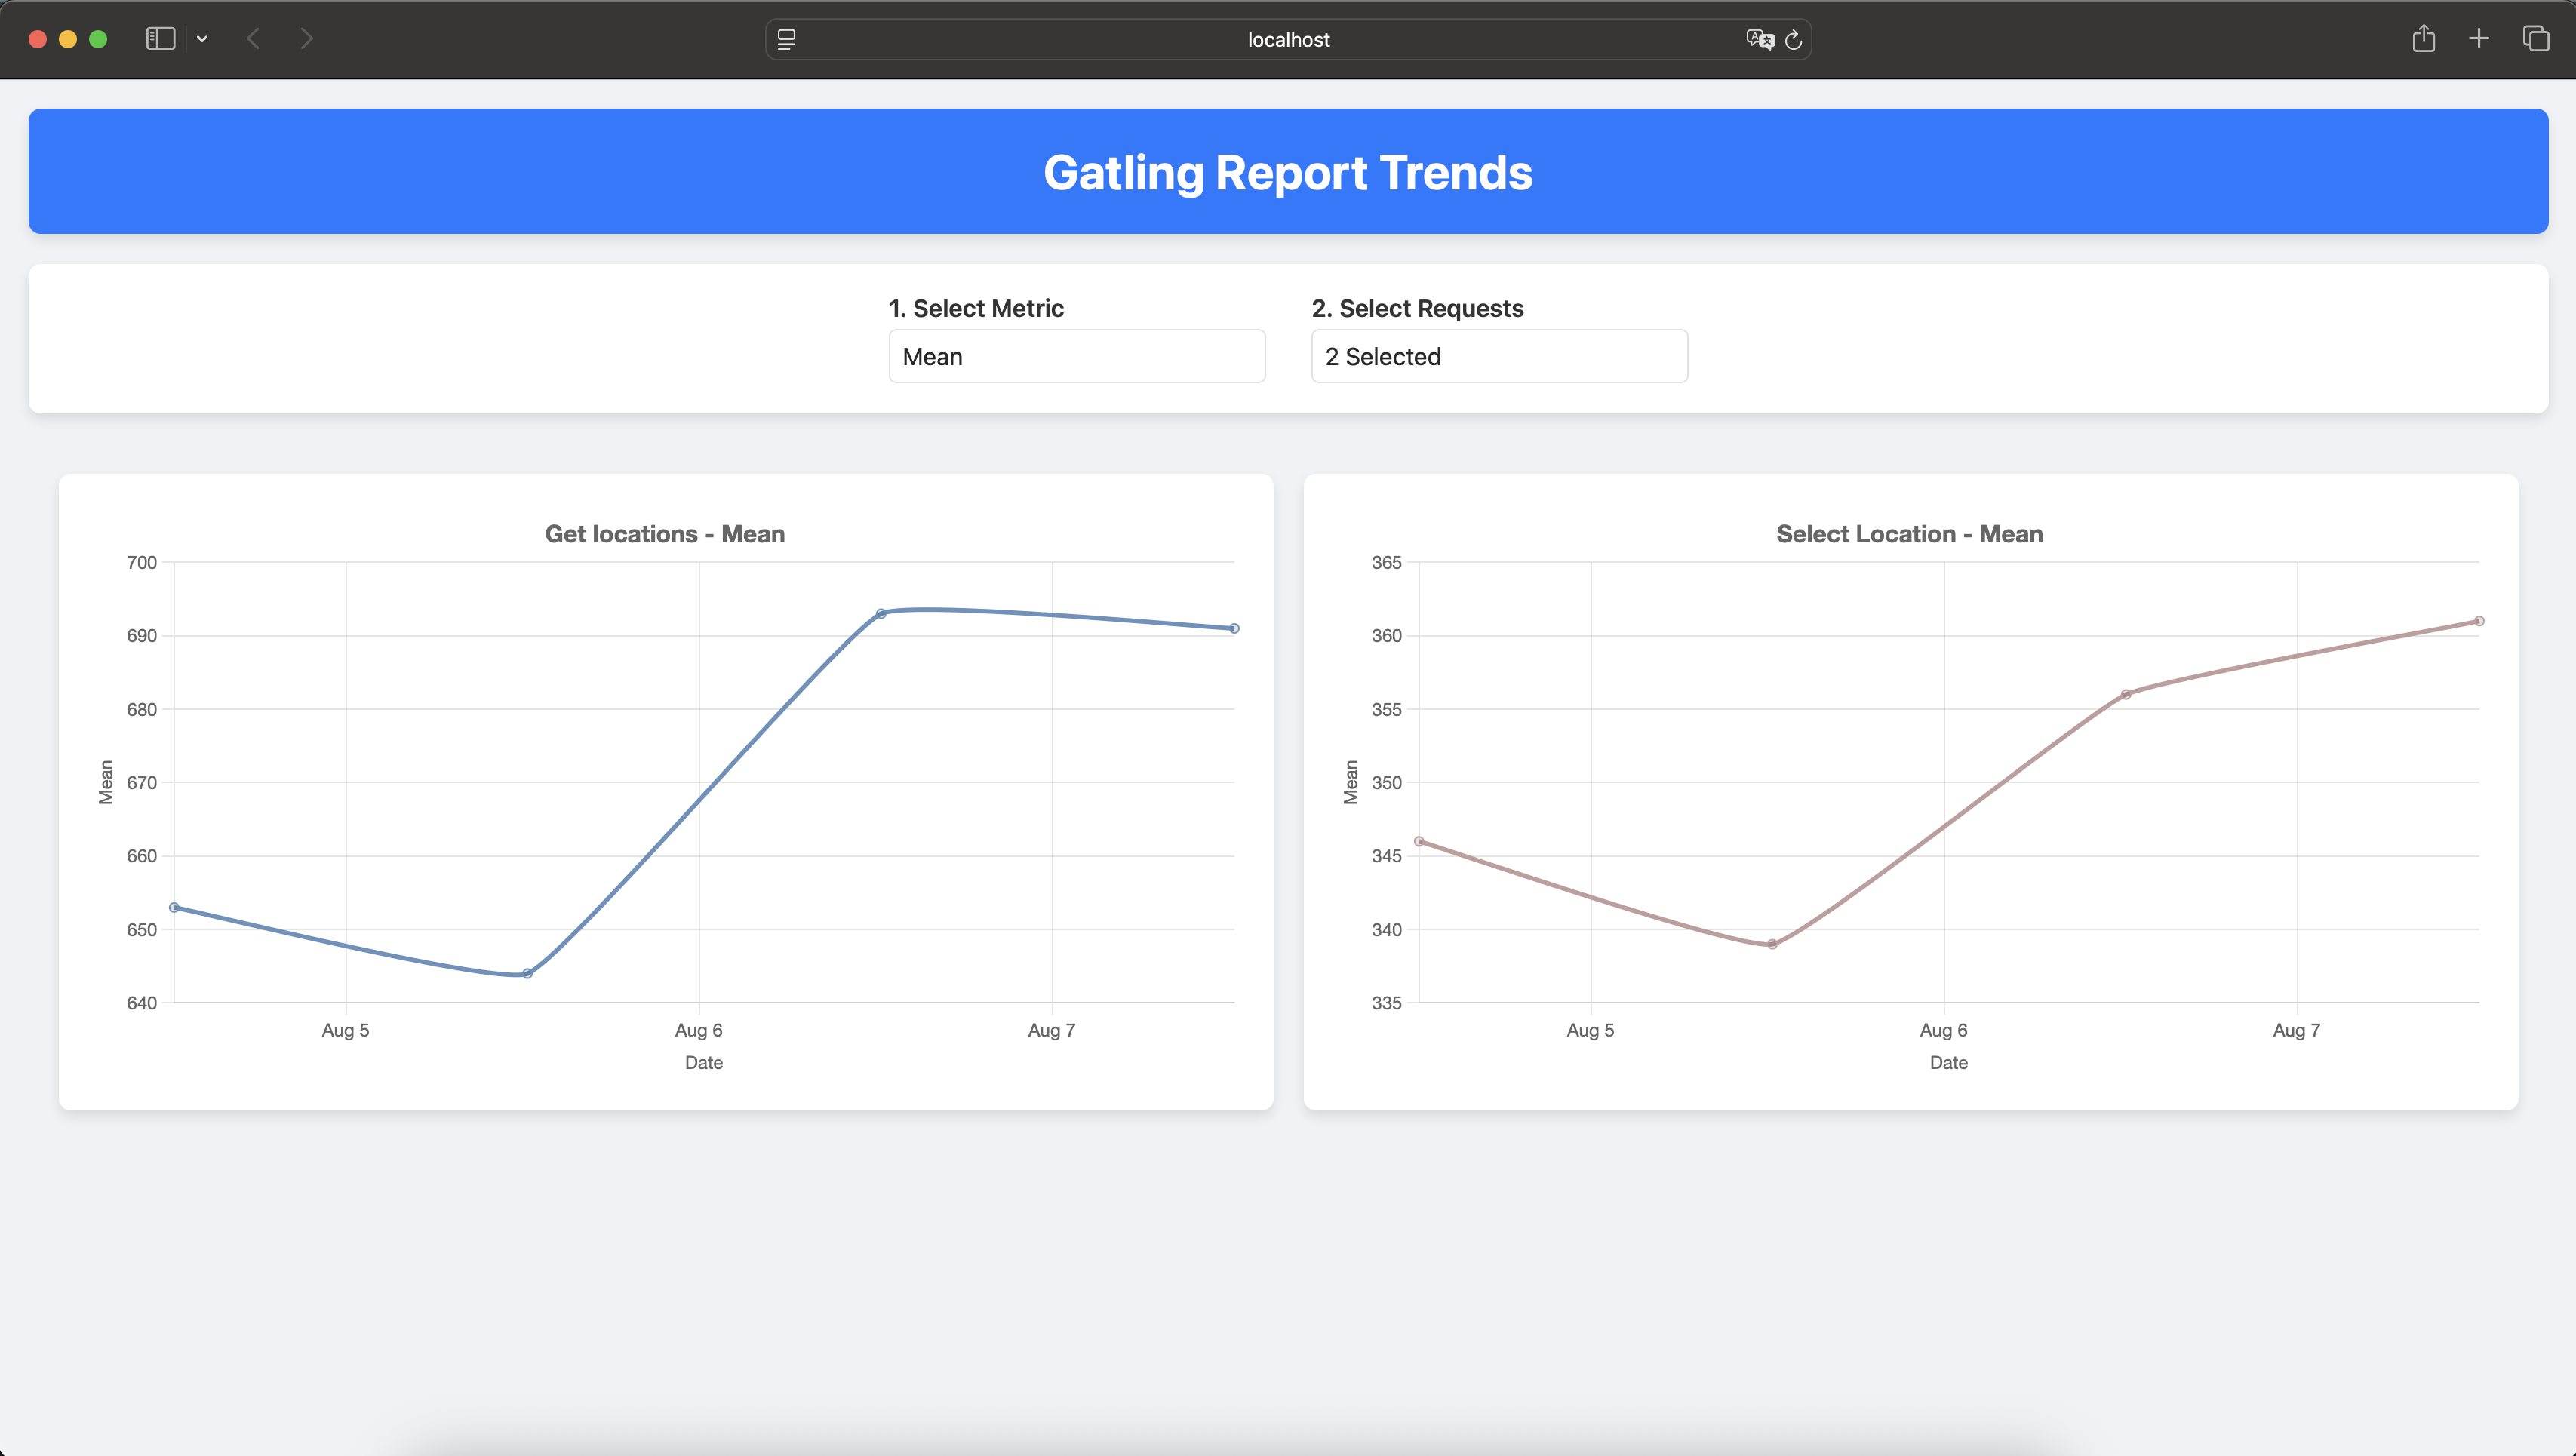Click the page reader icon in address bar
Screen dimensions: 2576x1456
point(786,39)
